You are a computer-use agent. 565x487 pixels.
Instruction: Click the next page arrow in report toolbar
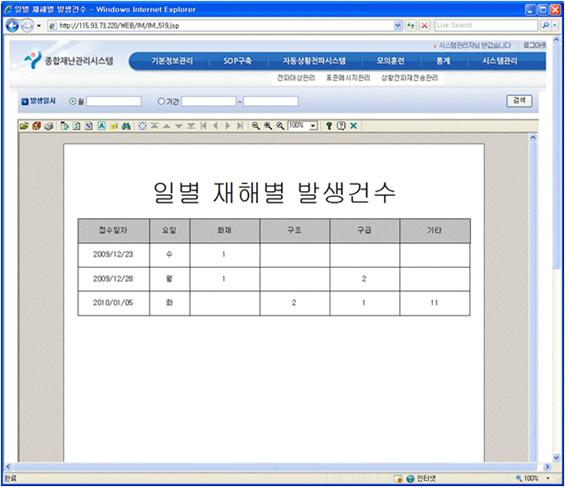[x=228, y=126]
